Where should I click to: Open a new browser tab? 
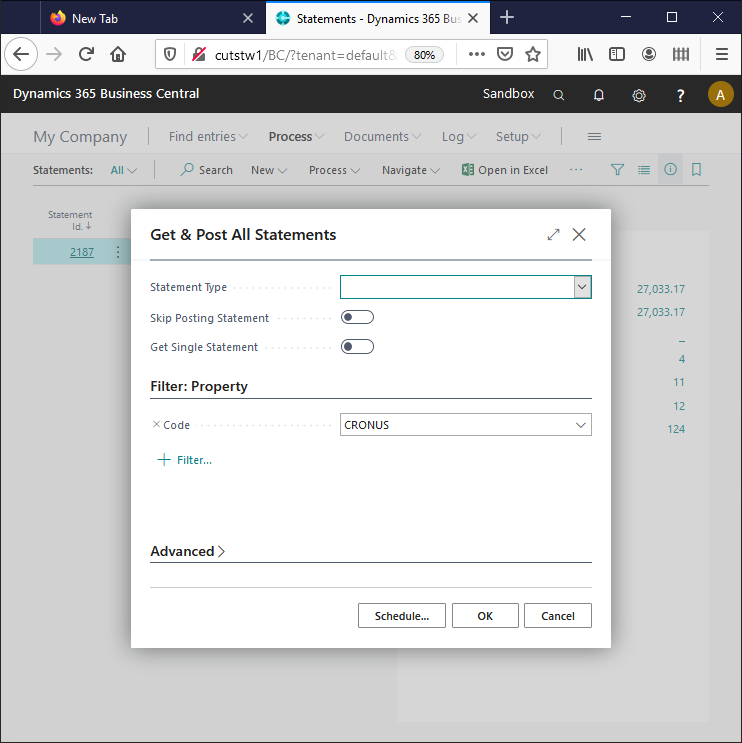tap(507, 18)
